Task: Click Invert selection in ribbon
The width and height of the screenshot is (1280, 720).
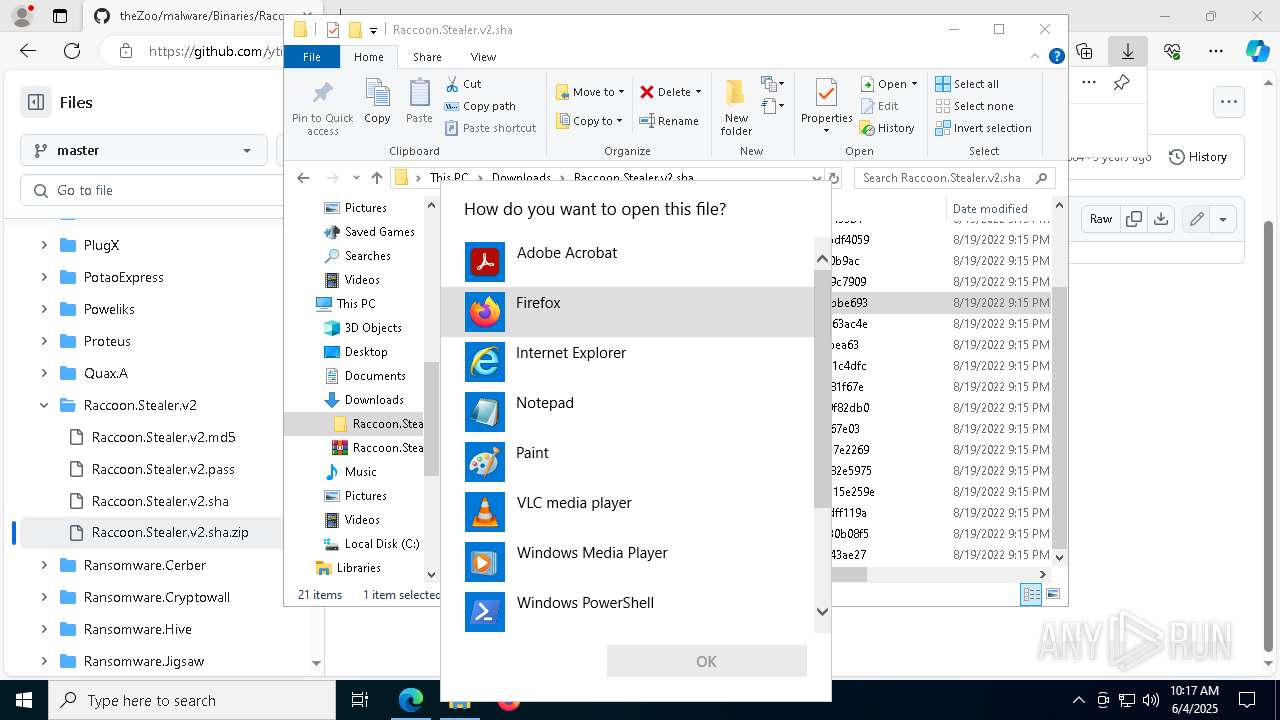Action: tap(983, 128)
